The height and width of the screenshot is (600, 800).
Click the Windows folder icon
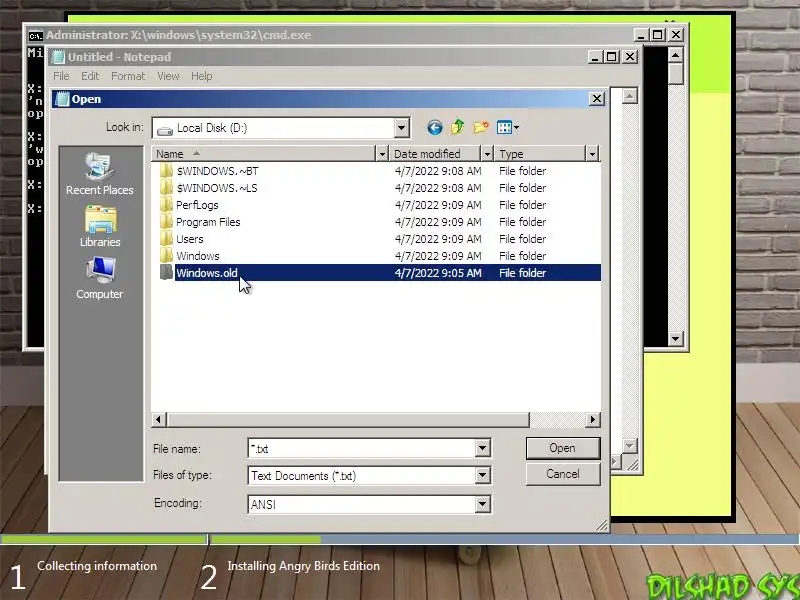(x=166, y=256)
